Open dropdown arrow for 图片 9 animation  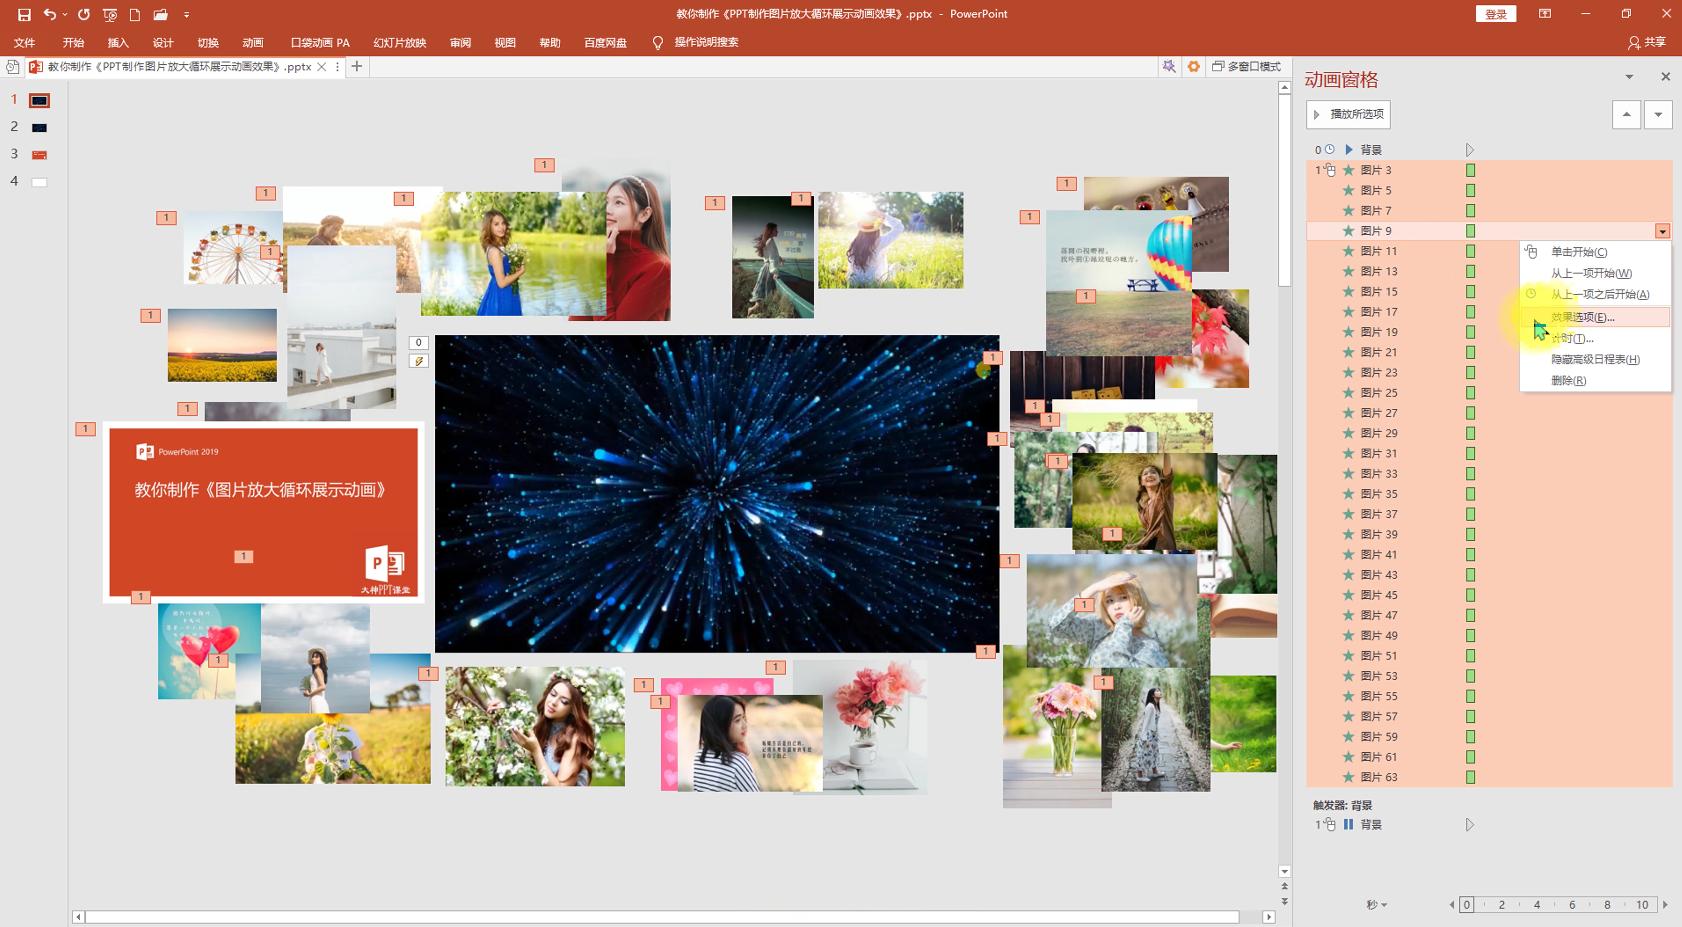(1662, 231)
